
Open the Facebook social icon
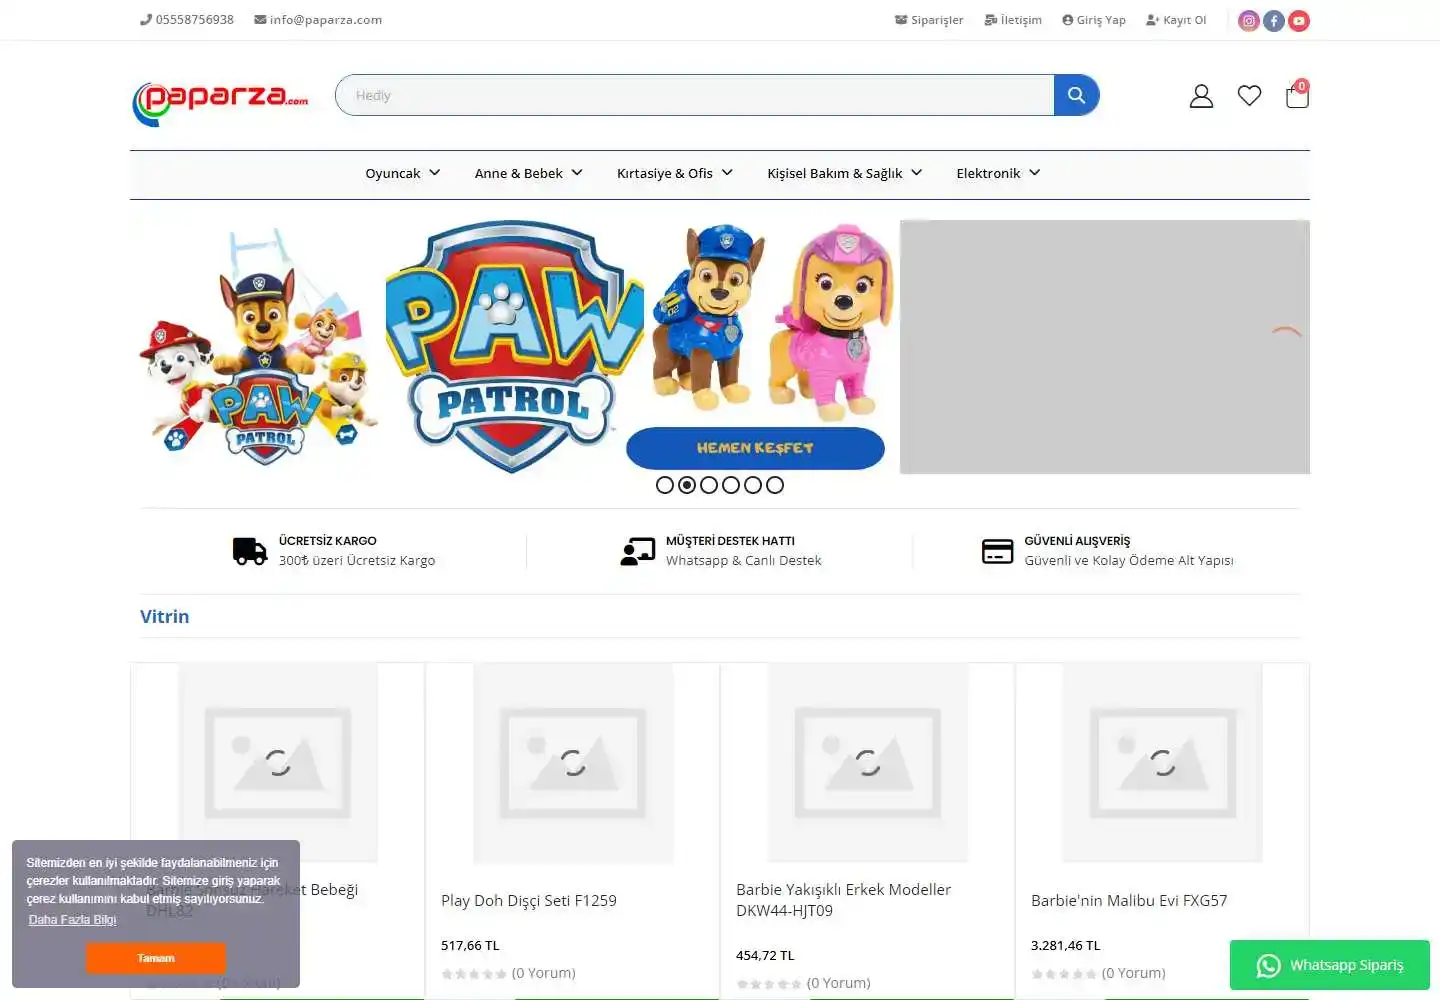(1274, 20)
